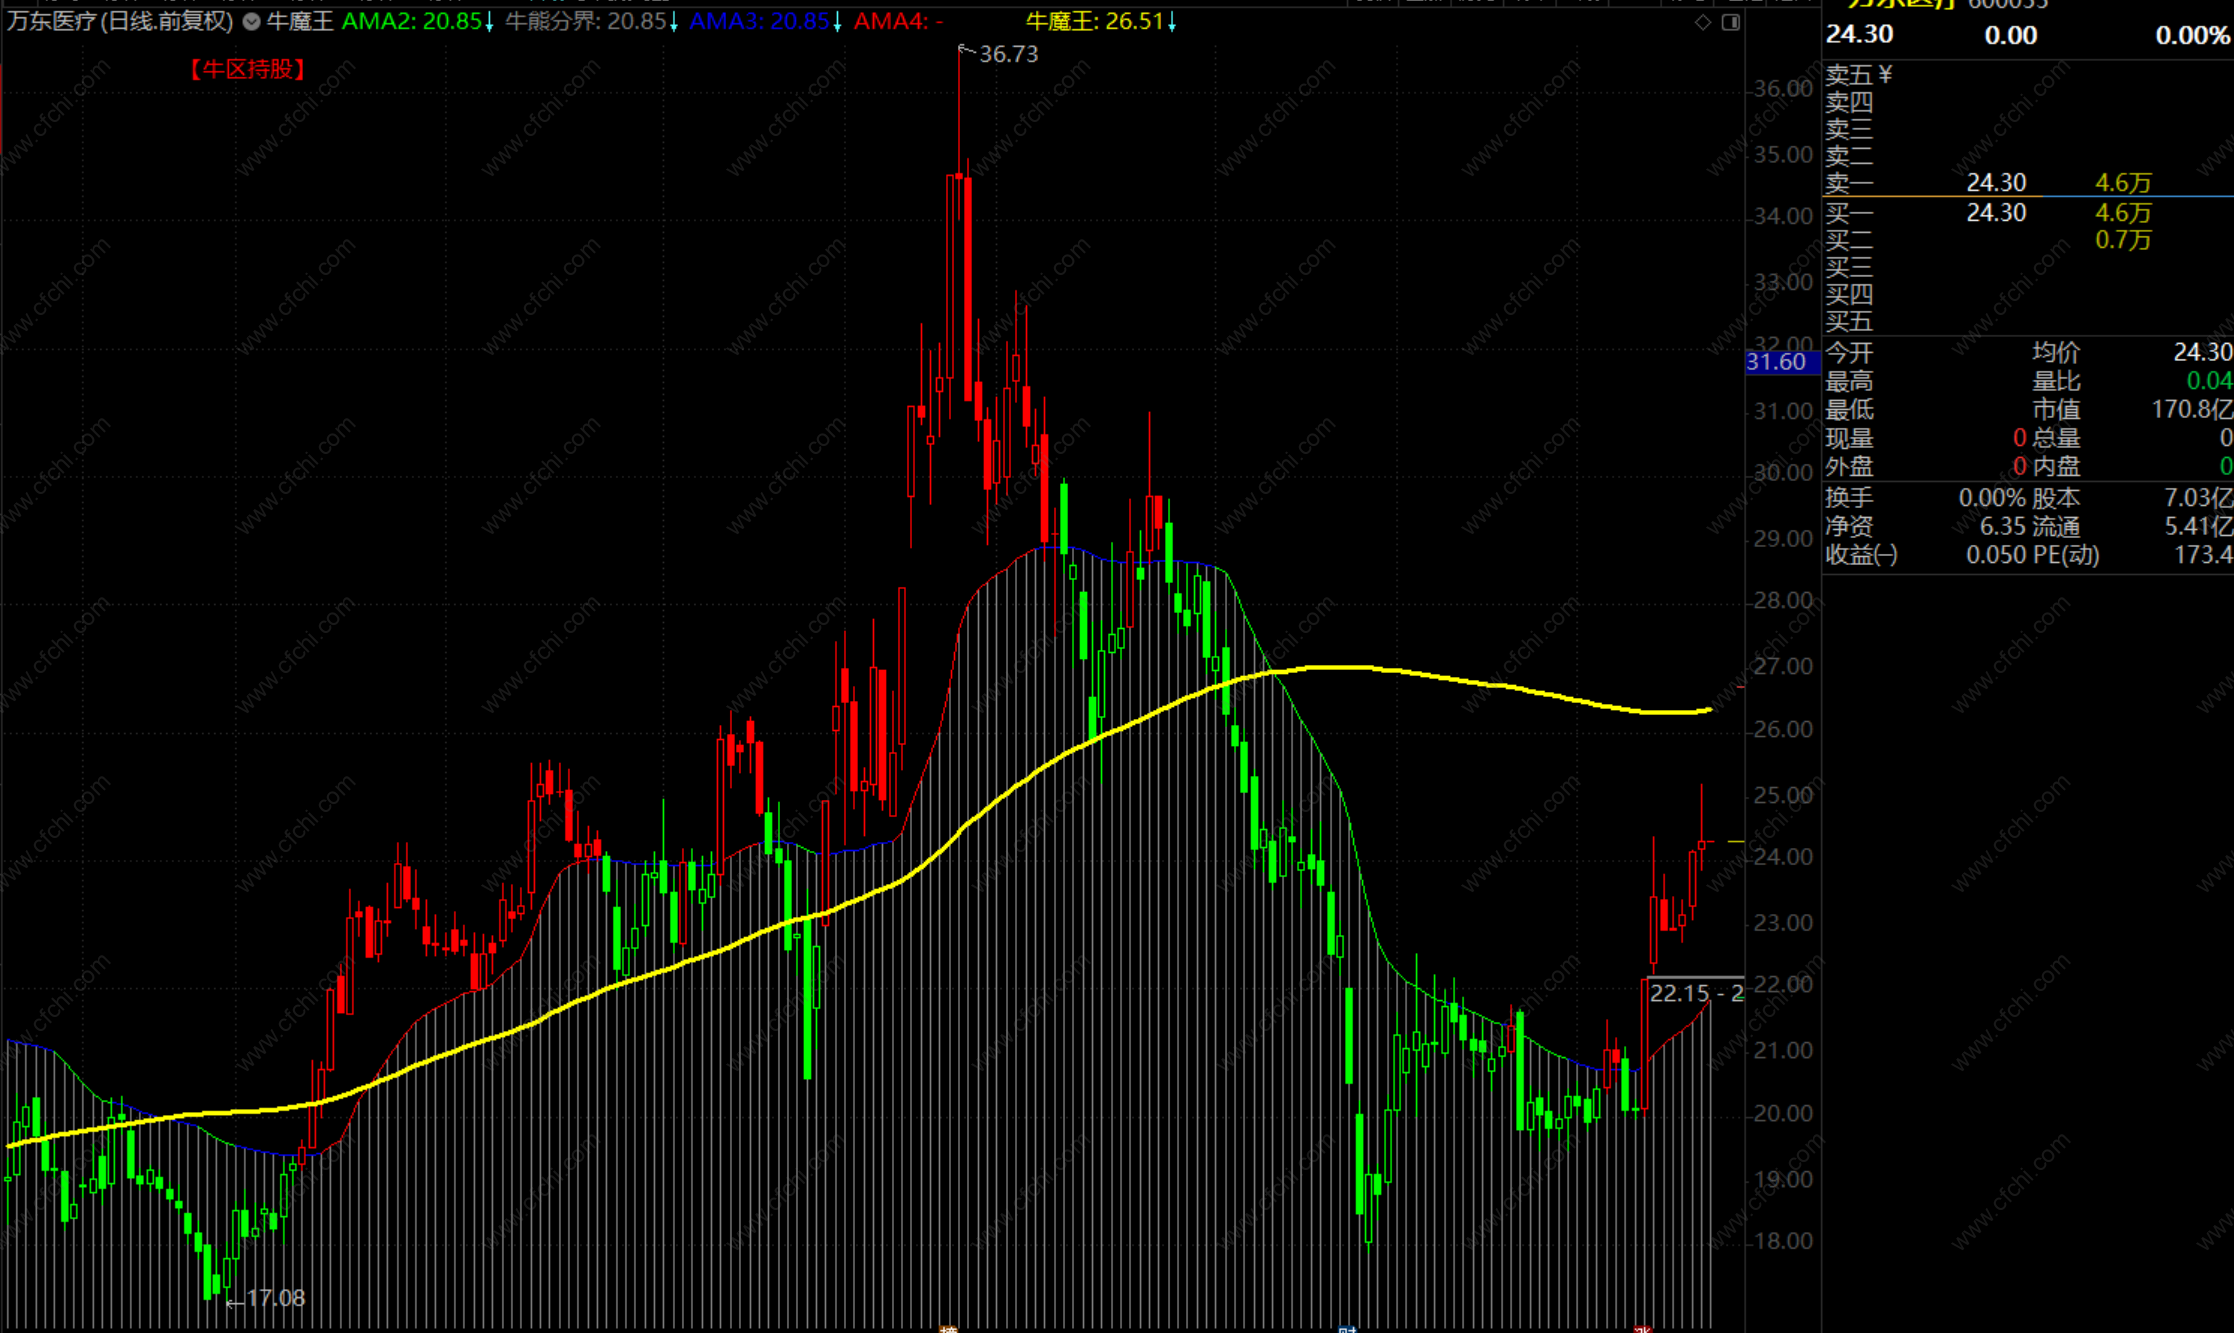Click the blue 31.60 price axis label
2234x1333 pixels.
click(1777, 362)
